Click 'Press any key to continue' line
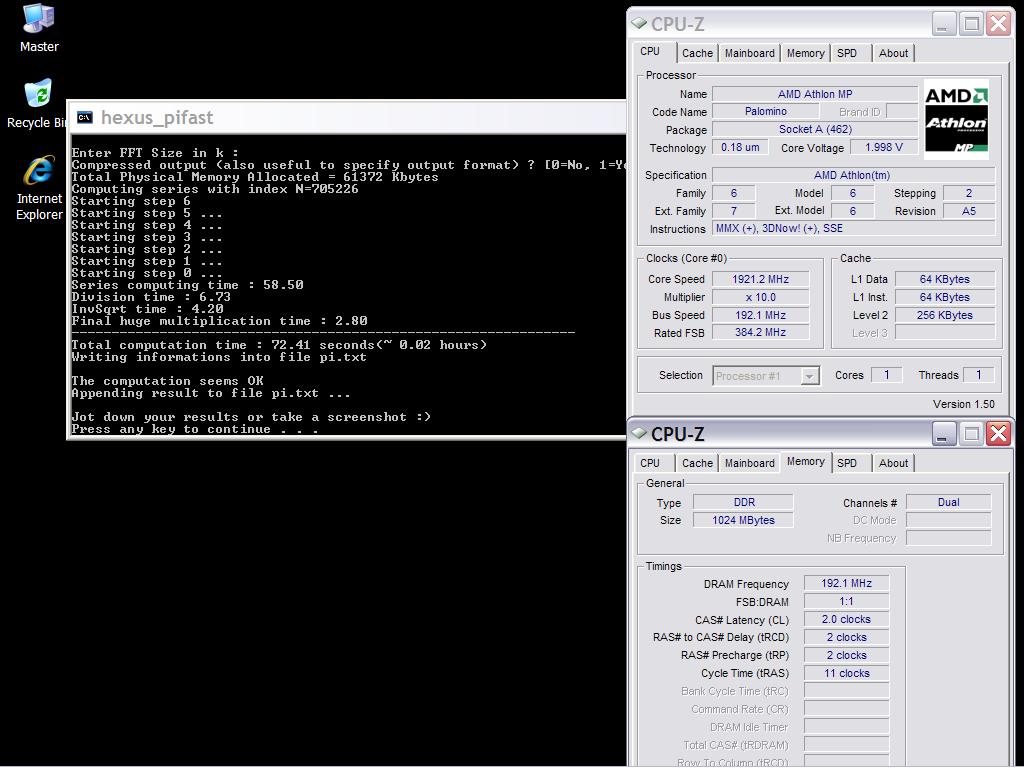 195,429
